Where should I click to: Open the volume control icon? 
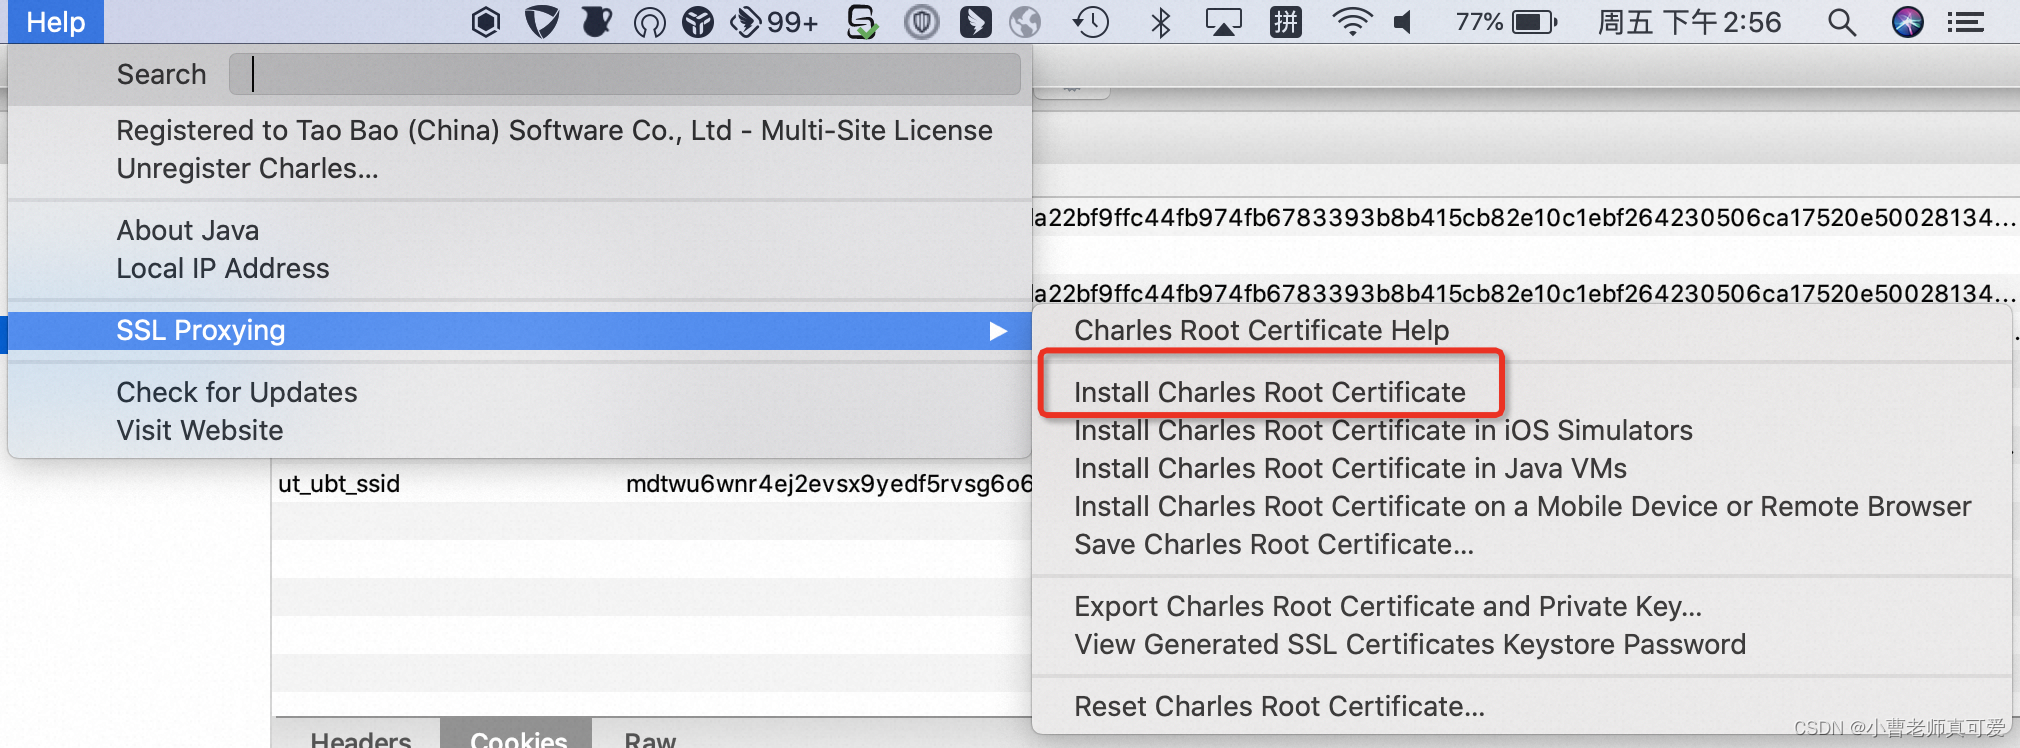click(1403, 22)
